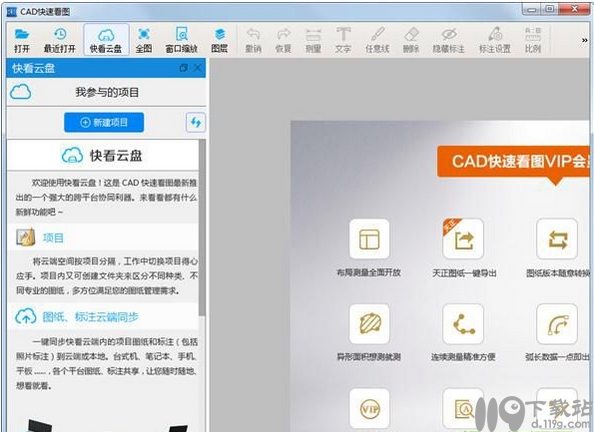
Task: Click the 撤销 undo icon
Action: pos(253,40)
